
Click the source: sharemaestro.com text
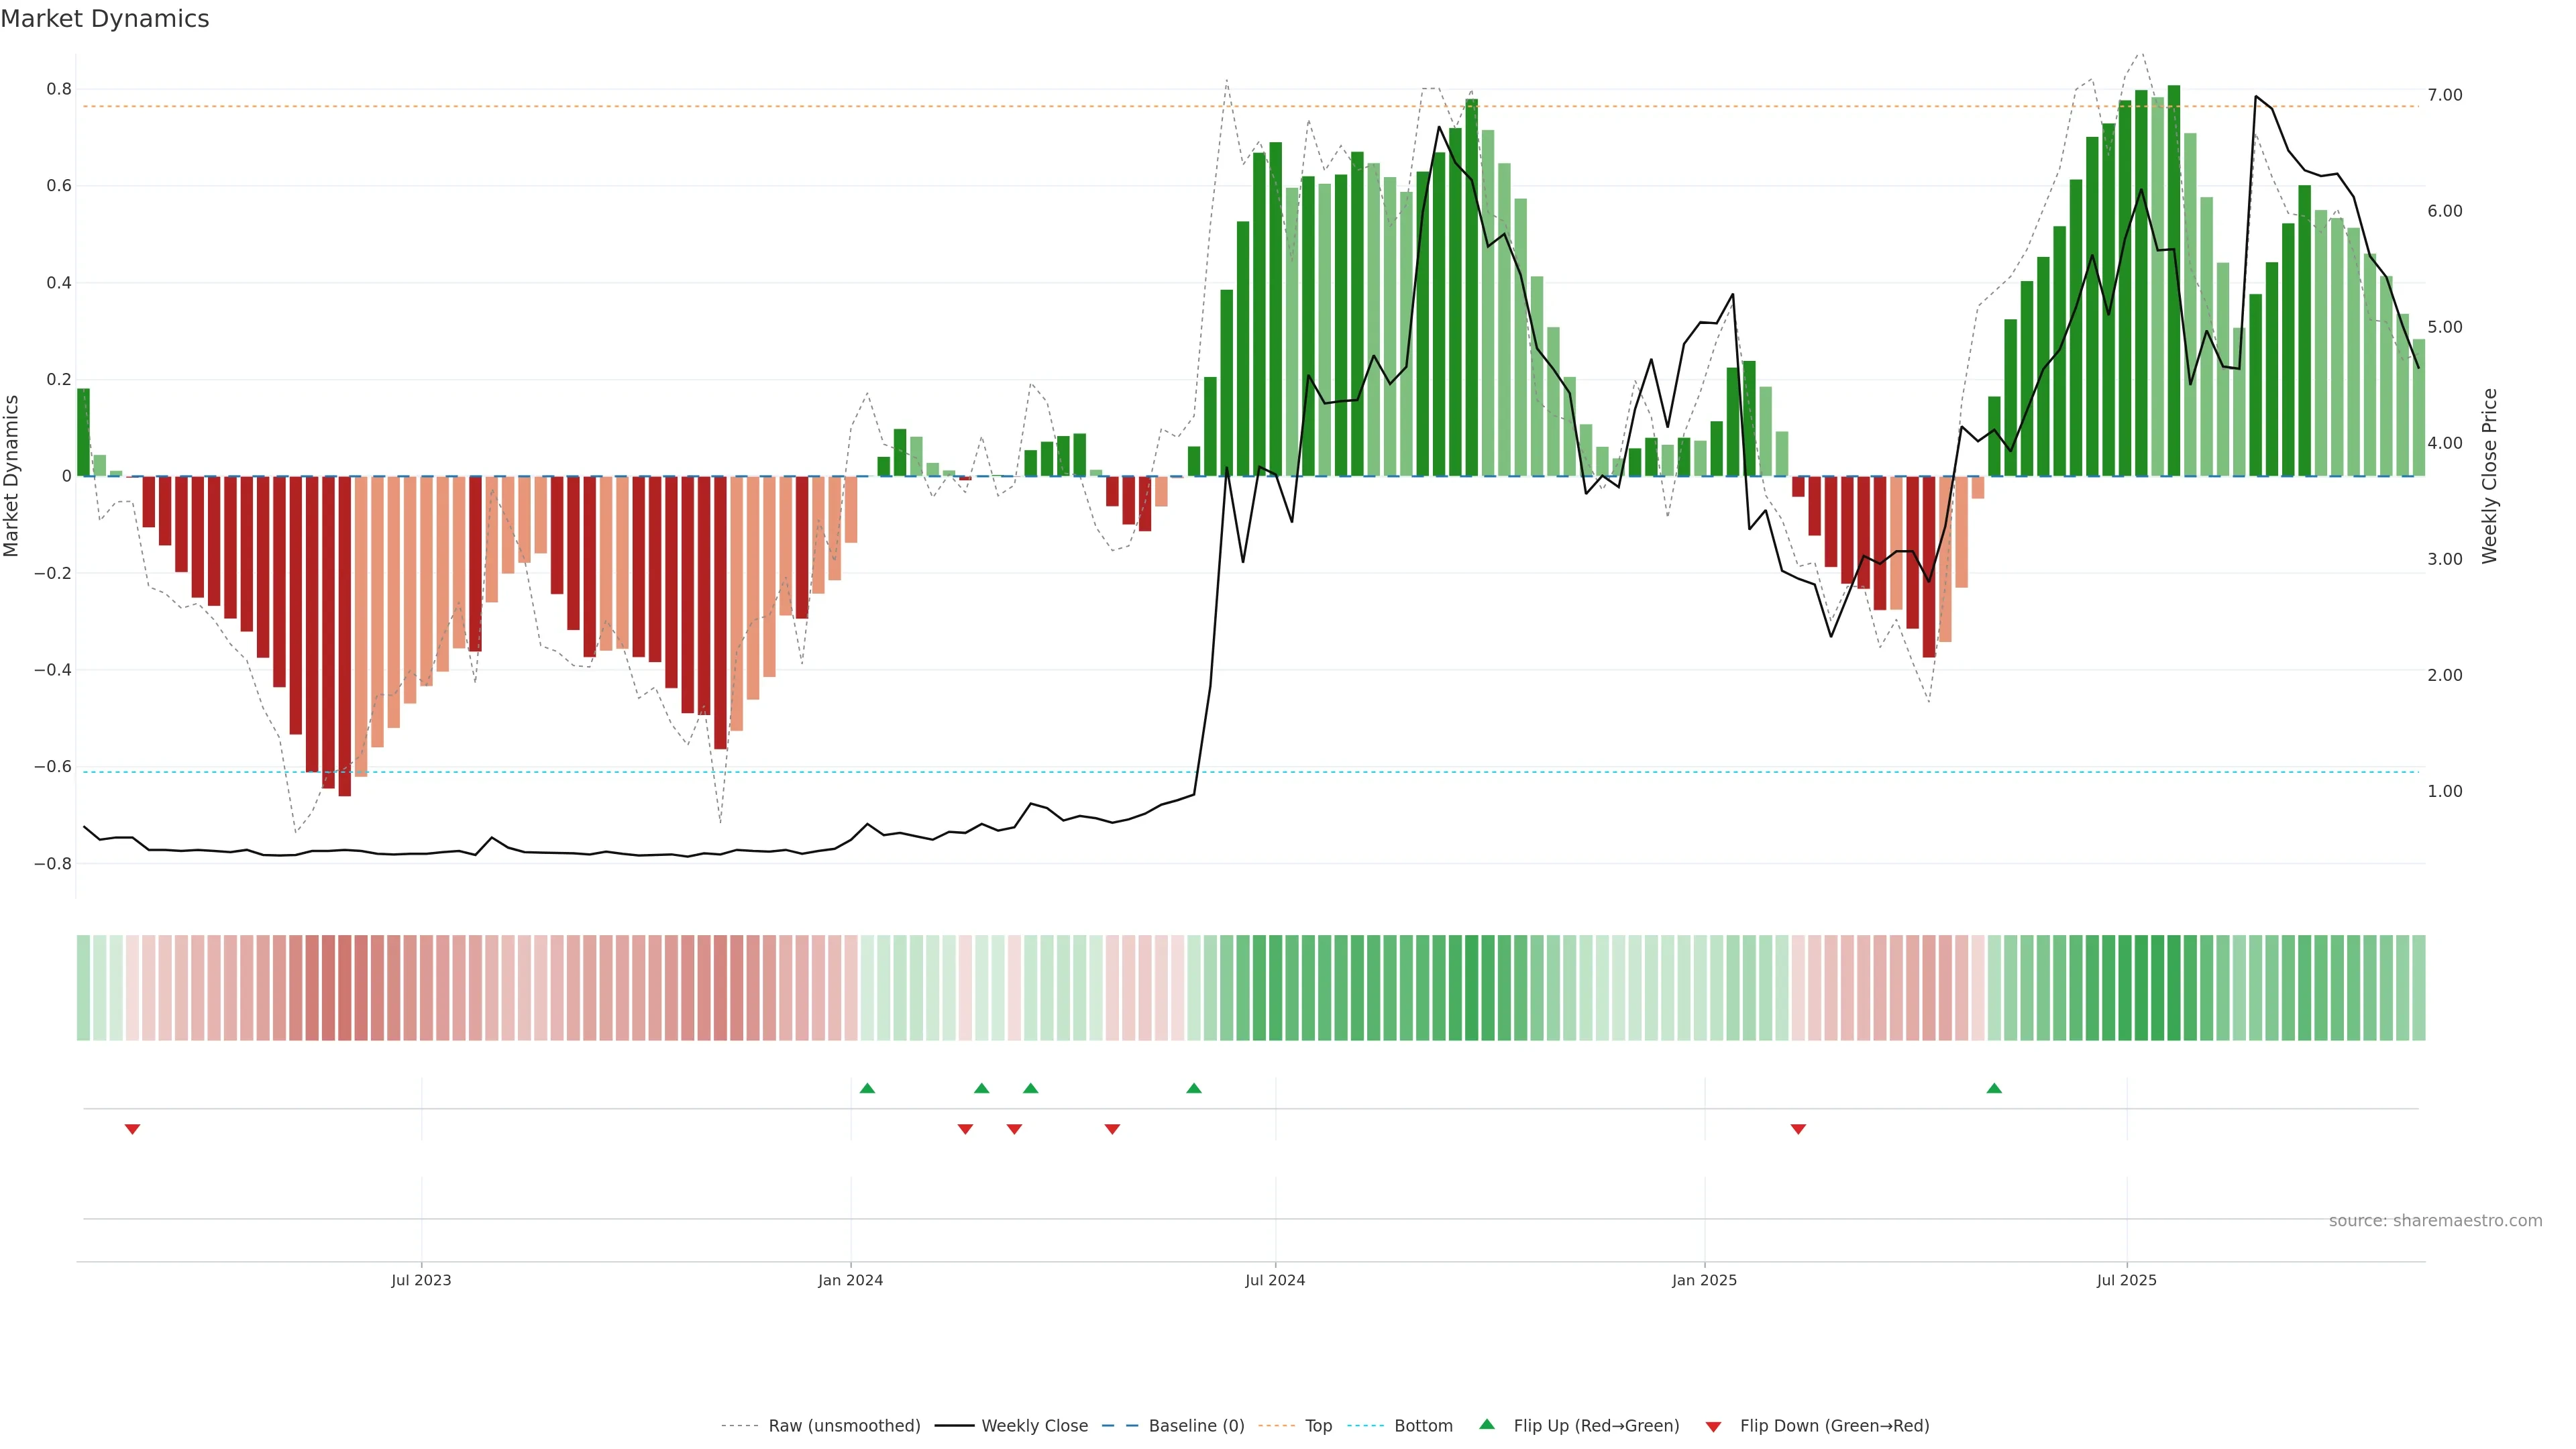tap(2435, 1221)
